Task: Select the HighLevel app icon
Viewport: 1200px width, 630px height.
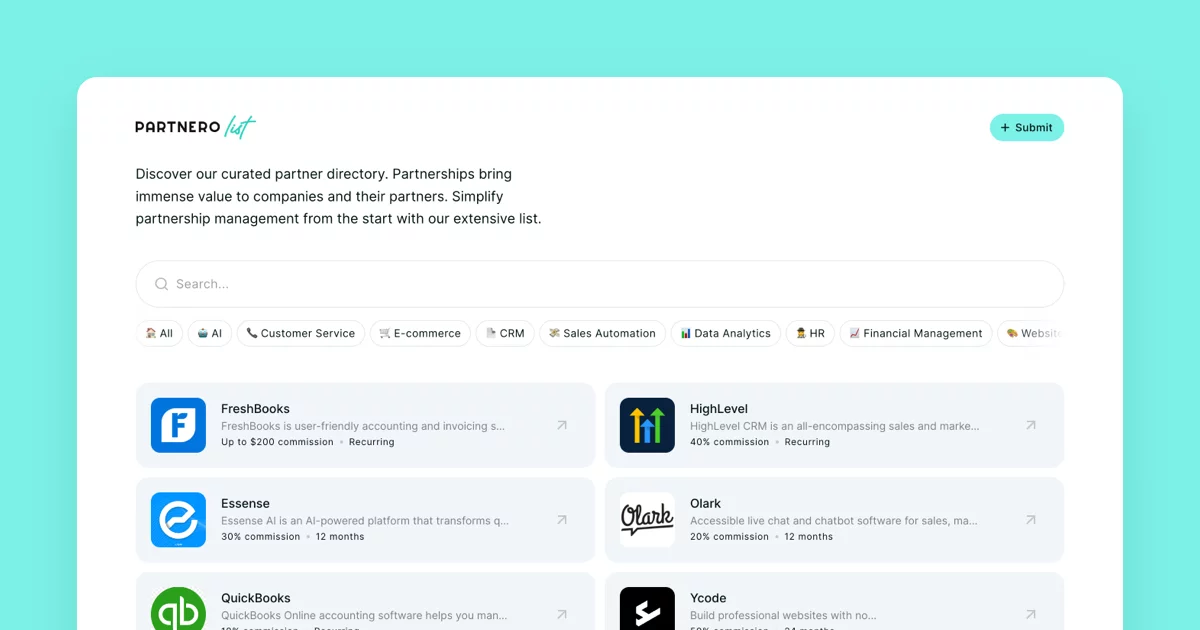Action: pyautogui.click(x=647, y=425)
